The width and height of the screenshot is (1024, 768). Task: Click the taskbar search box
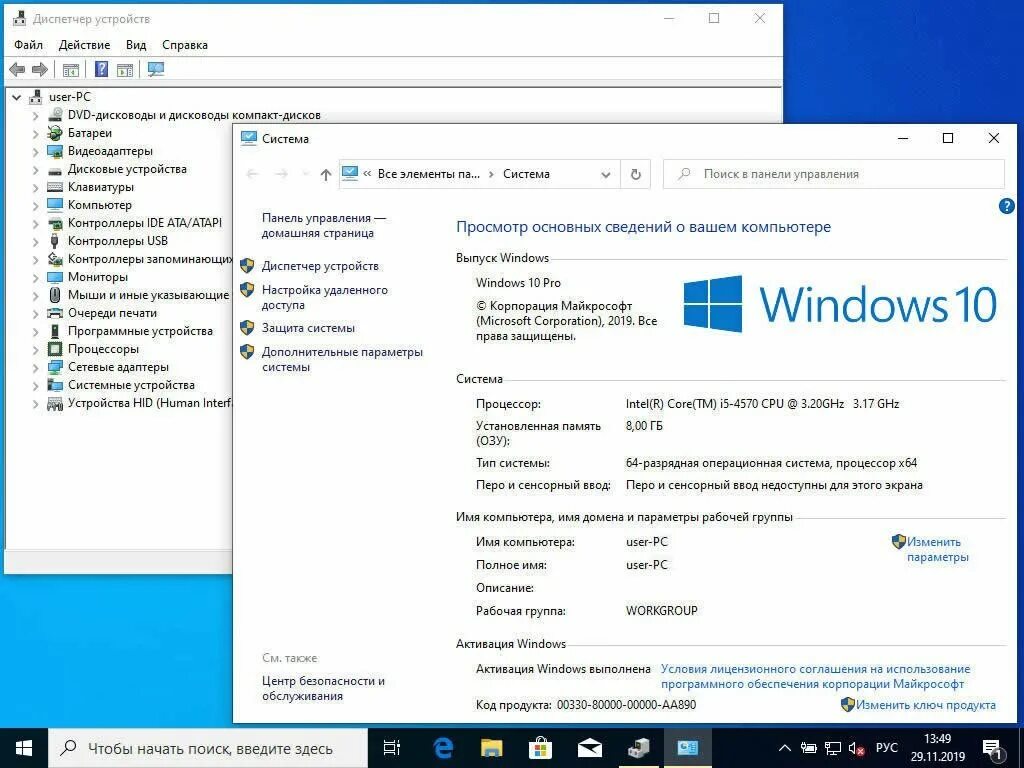pyautogui.click(x=209, y=748)
